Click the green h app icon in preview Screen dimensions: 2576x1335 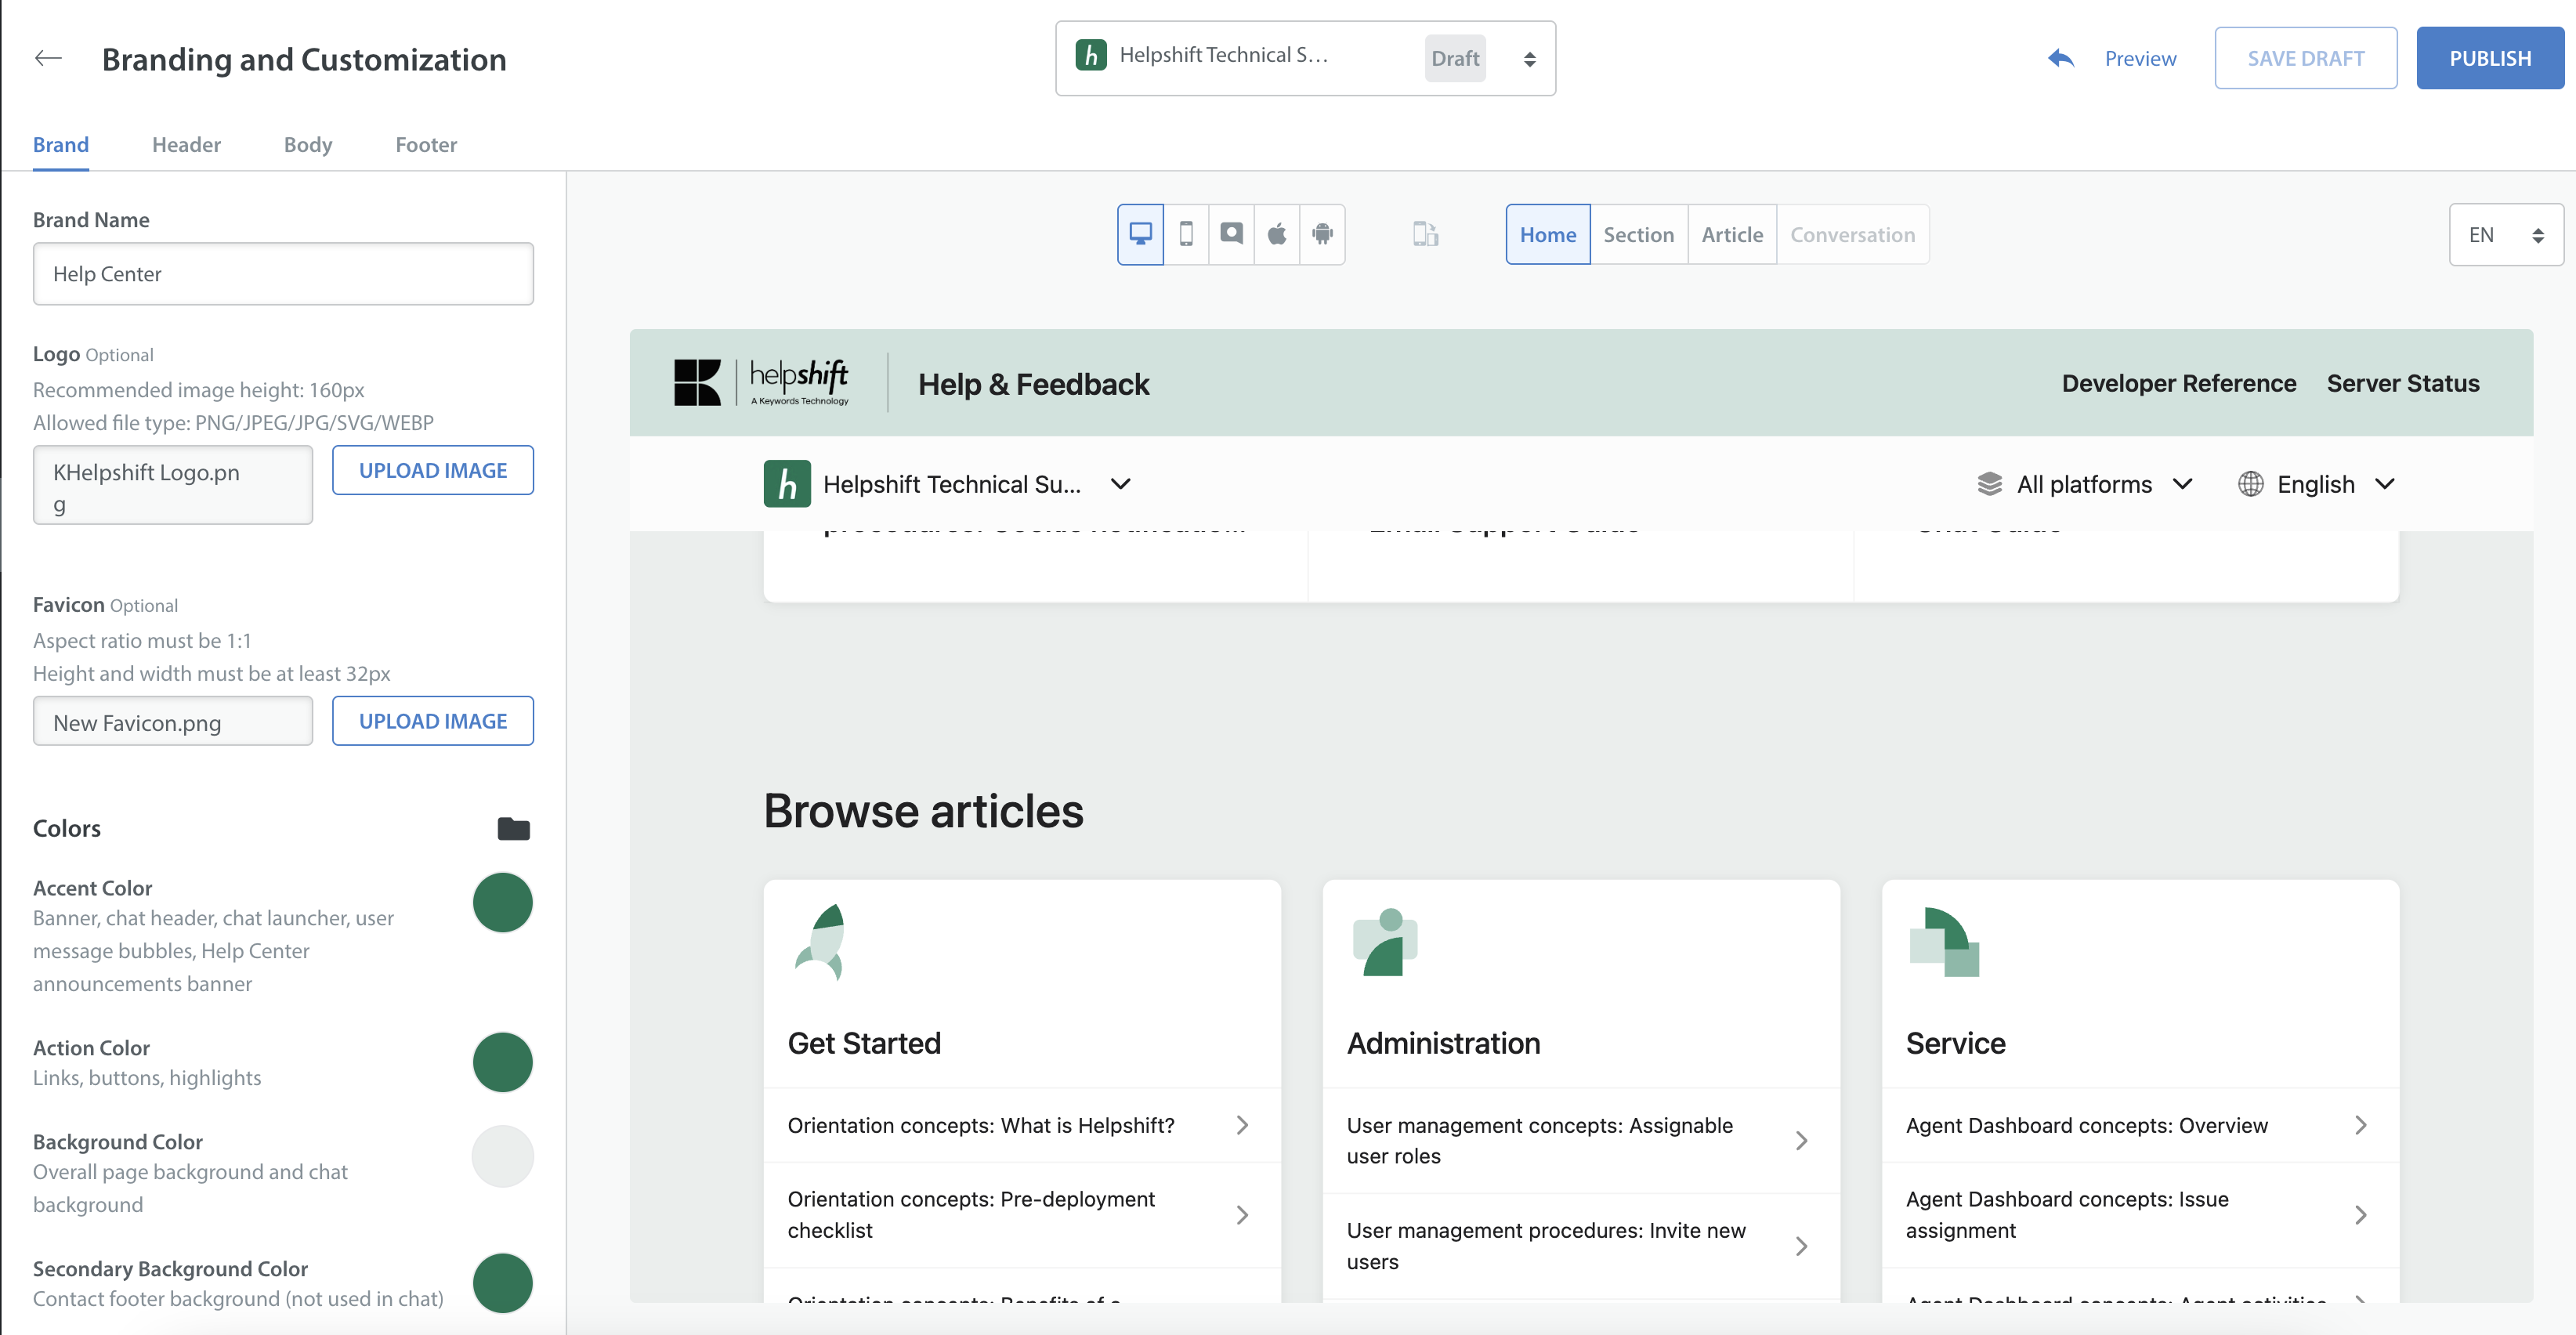pyautogui.click(x=787, y=484)
